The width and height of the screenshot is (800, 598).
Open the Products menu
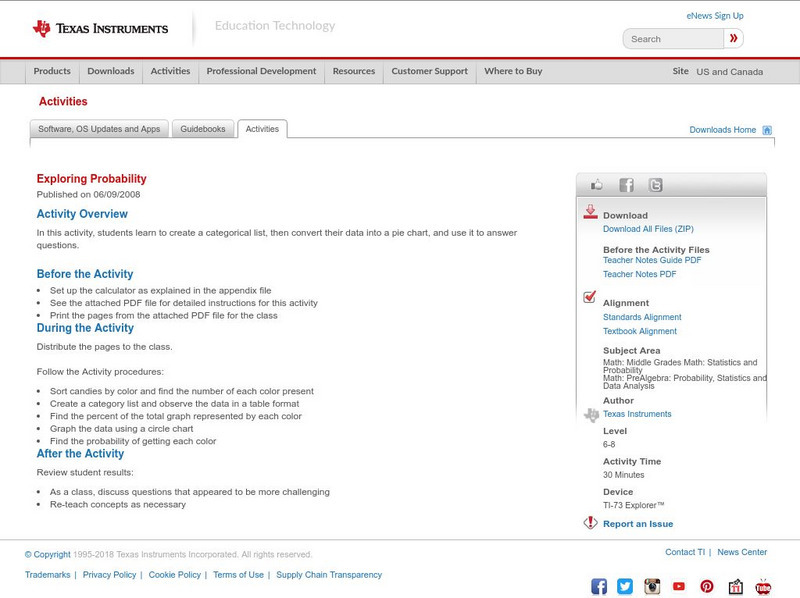click(x=52, y=71)
